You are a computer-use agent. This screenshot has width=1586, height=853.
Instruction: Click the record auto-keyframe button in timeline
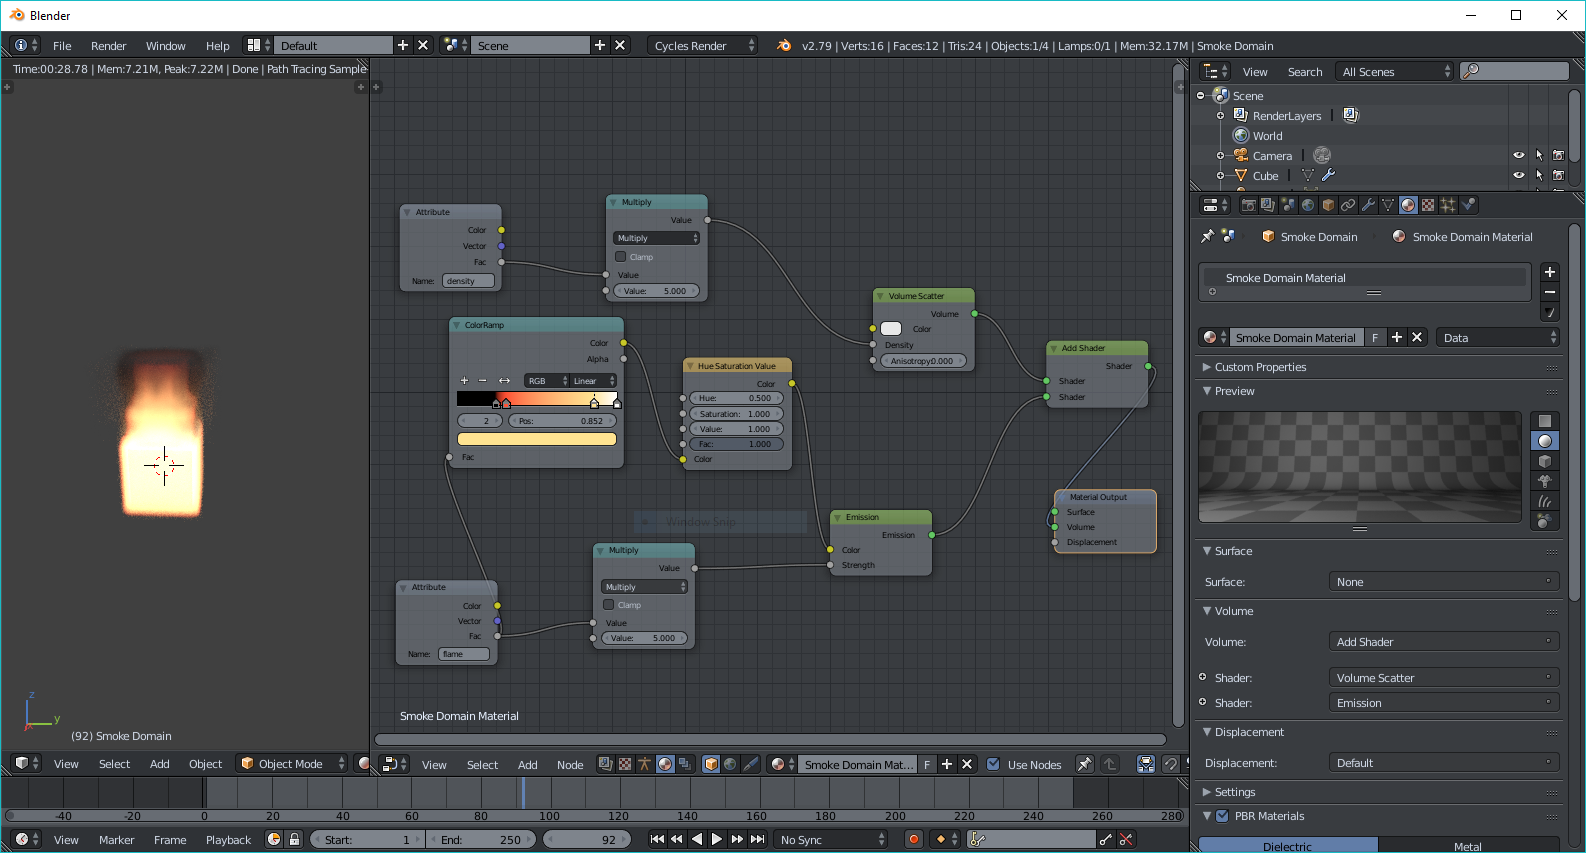click(913, 839)
